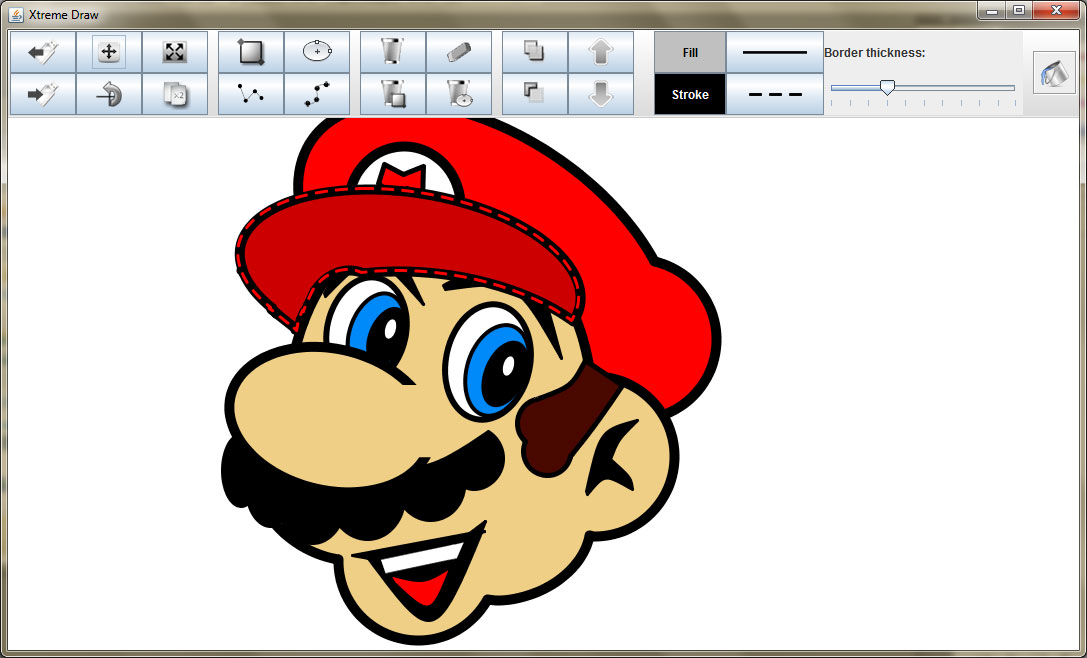Image resolution: width=1087 pixels, height=658 pixels.
Task: Minimize the Xtreme Draw window
Action: pyautogui.click(x=992, y=10)
